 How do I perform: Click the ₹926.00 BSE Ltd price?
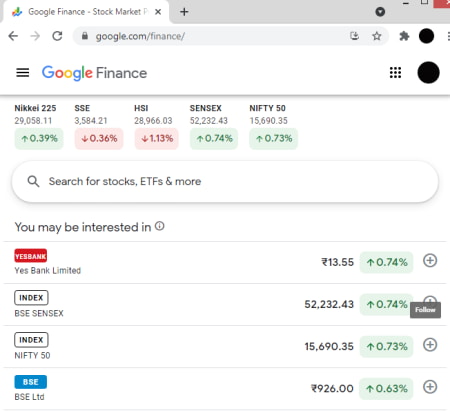332,389
